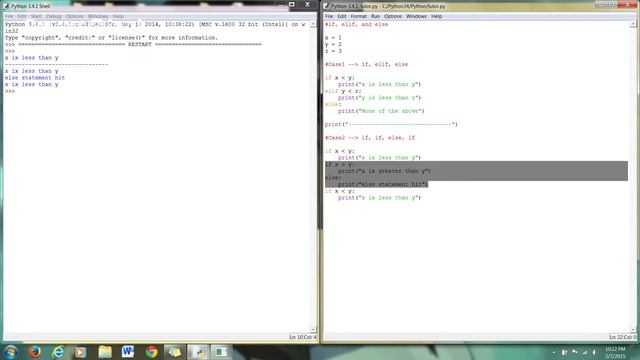Open the File menu in tutor.py editor
Screen dimensions: 640x360
click(329, 16)
